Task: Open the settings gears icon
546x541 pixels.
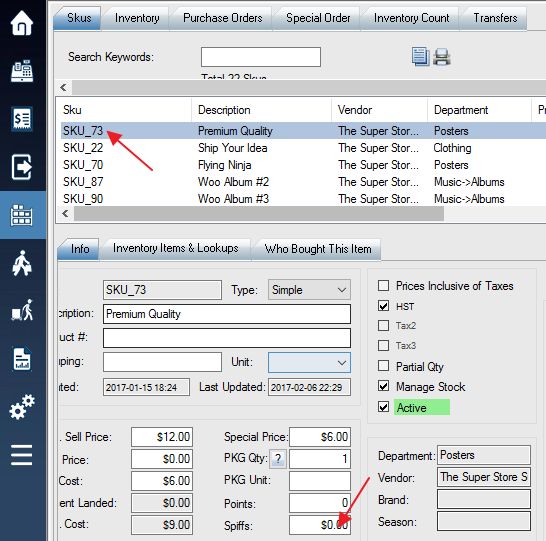Action: pyautogui.click(x=22, y=406)
